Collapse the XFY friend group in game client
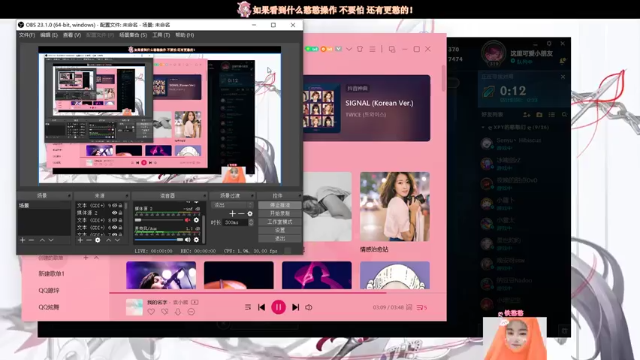640x360 pixels. click(x=483, y=127)
